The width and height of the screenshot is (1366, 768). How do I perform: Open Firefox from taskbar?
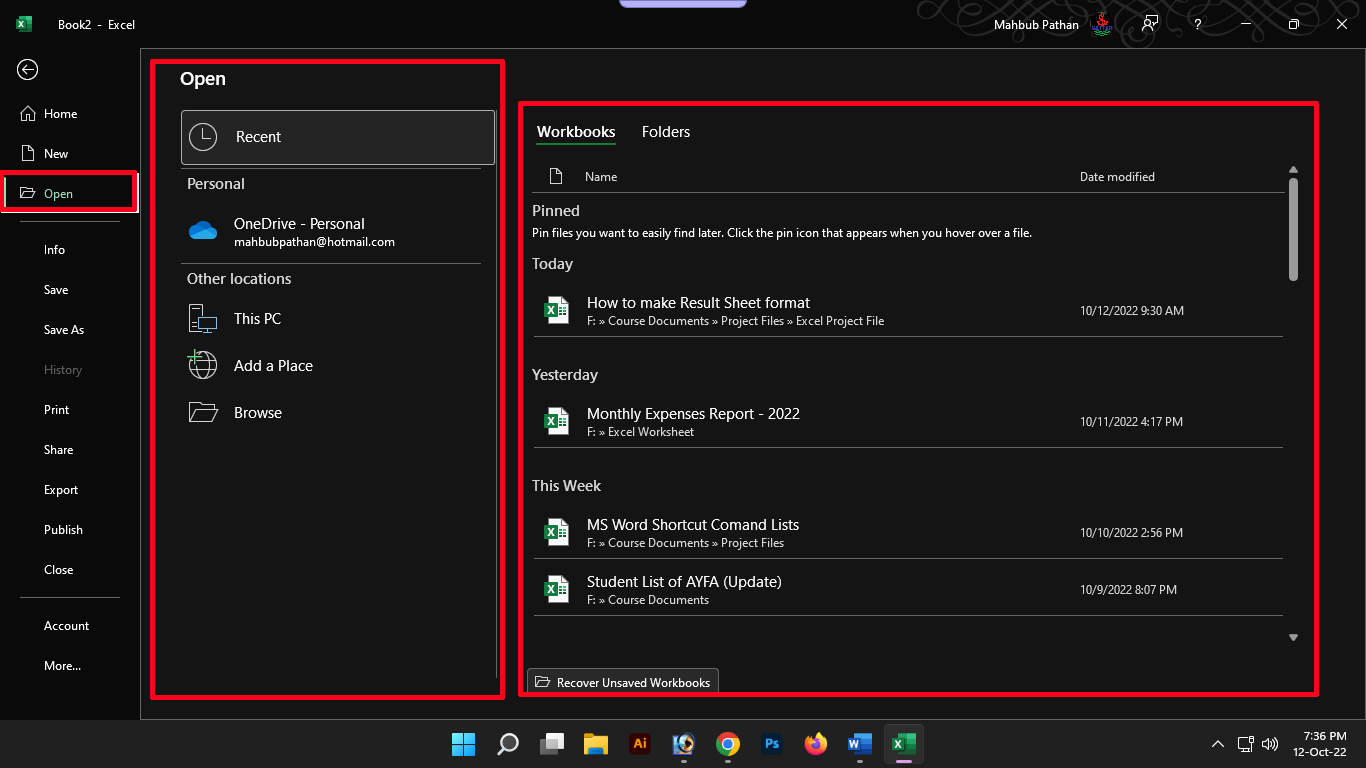tap(816, 744)
